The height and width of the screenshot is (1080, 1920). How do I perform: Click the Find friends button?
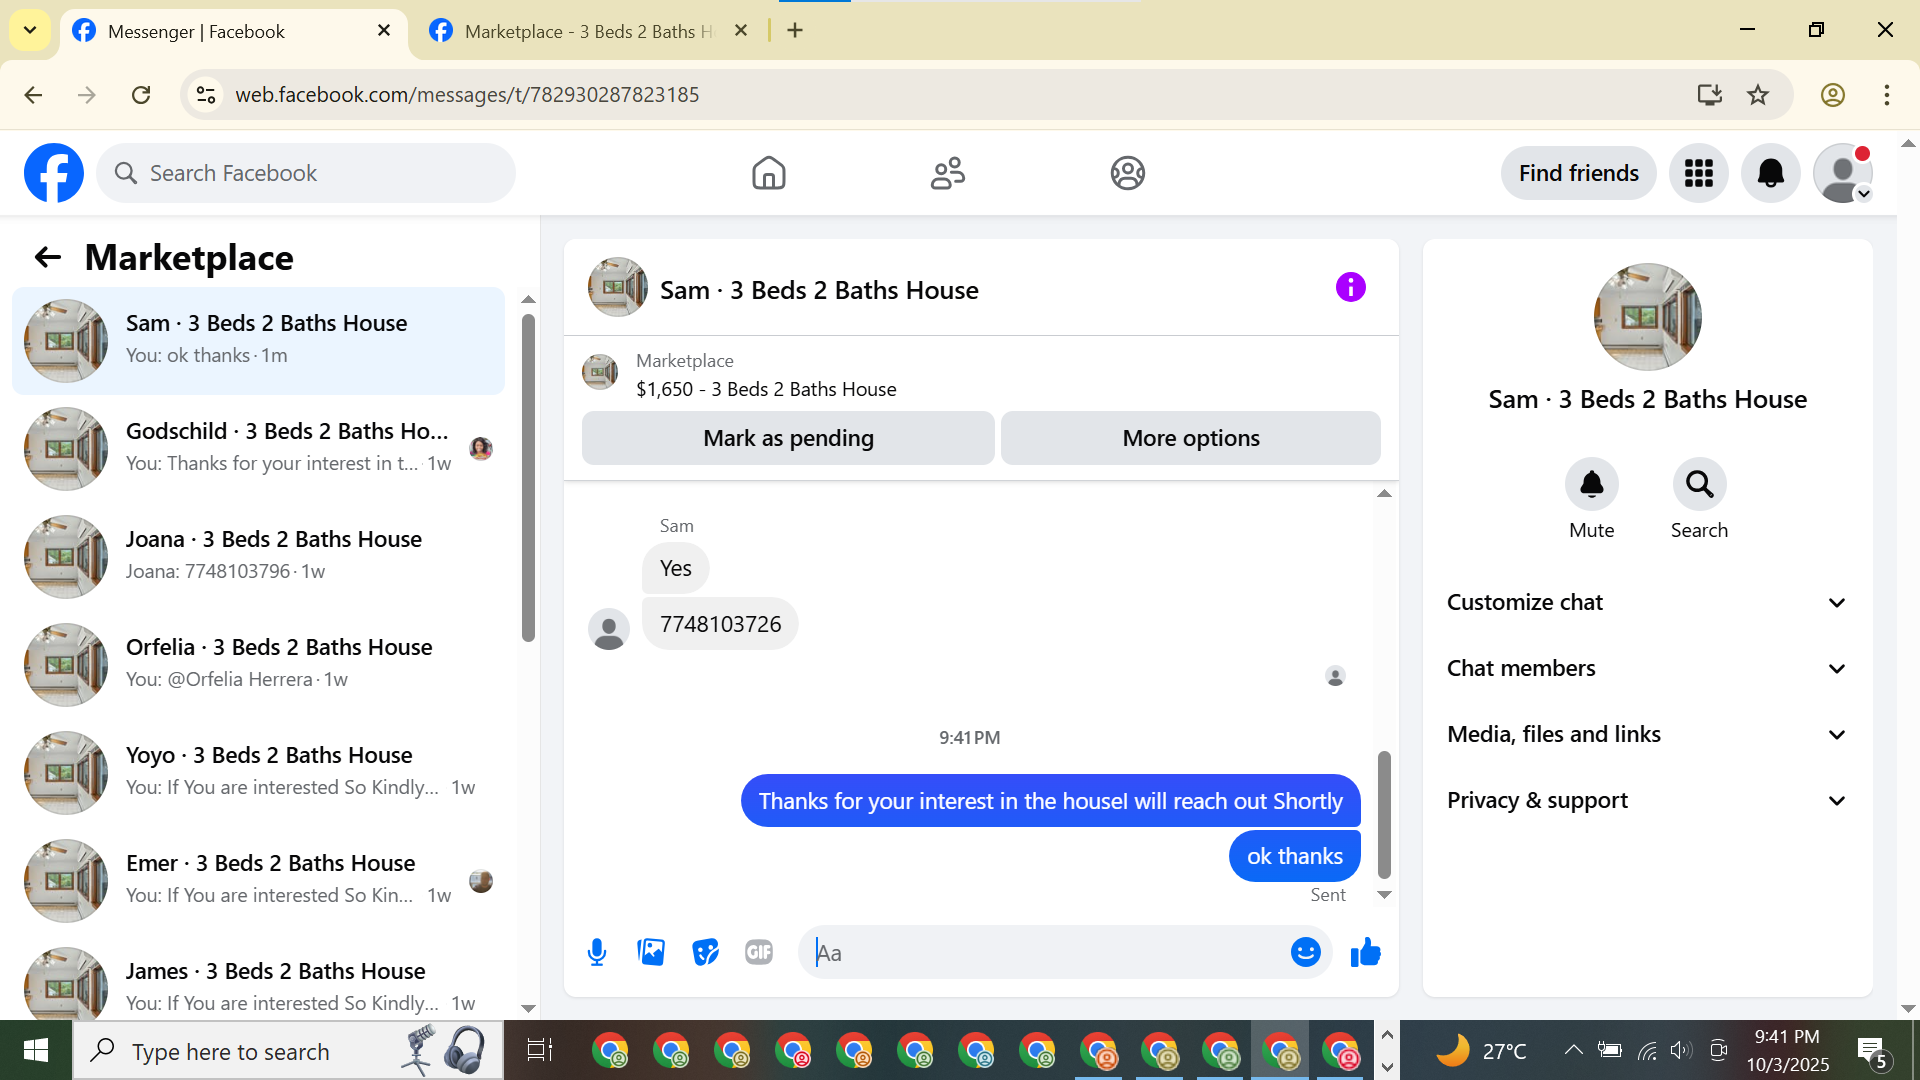(x=1578, y=173)
